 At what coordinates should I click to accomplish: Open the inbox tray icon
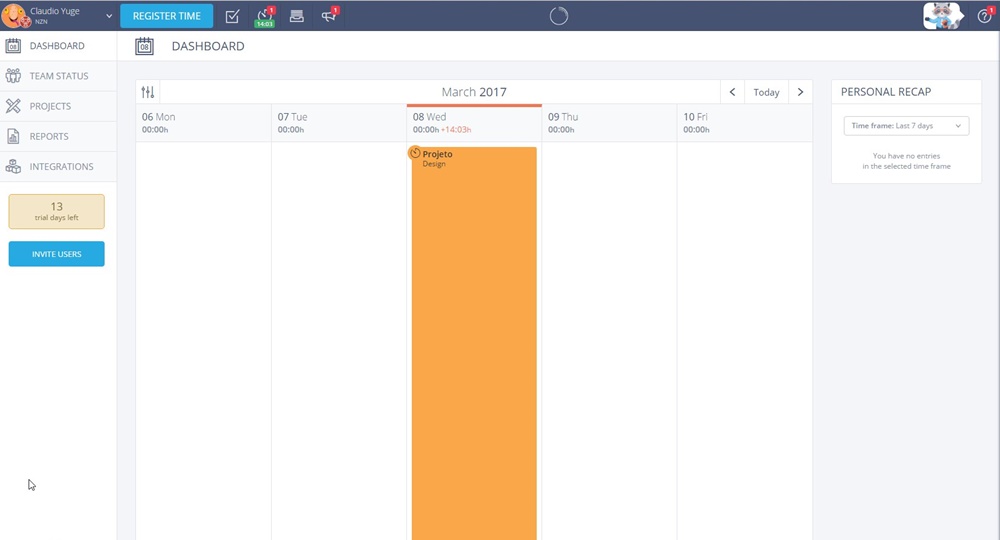pos(296,16)
